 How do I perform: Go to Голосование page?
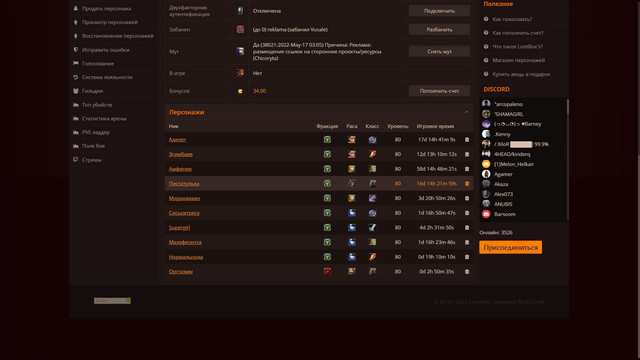98,63
